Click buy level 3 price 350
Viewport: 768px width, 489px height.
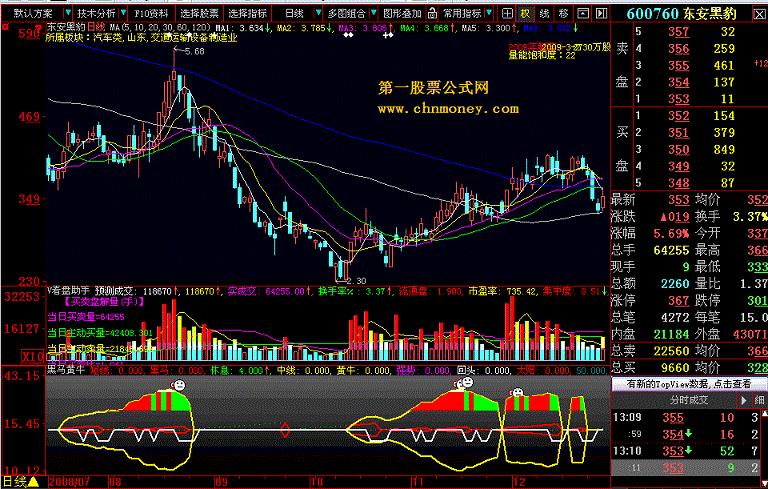coord(679,149)
